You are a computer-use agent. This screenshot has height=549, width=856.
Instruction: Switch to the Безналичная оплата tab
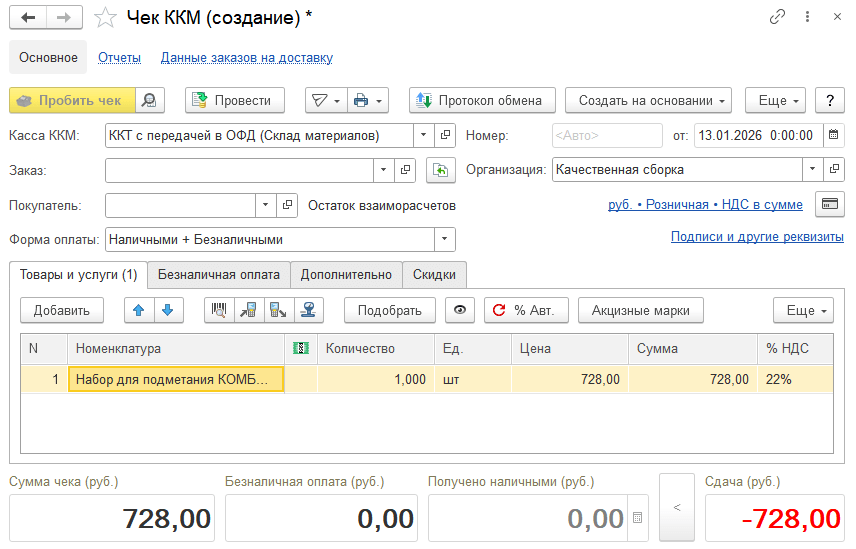[219, 274]
